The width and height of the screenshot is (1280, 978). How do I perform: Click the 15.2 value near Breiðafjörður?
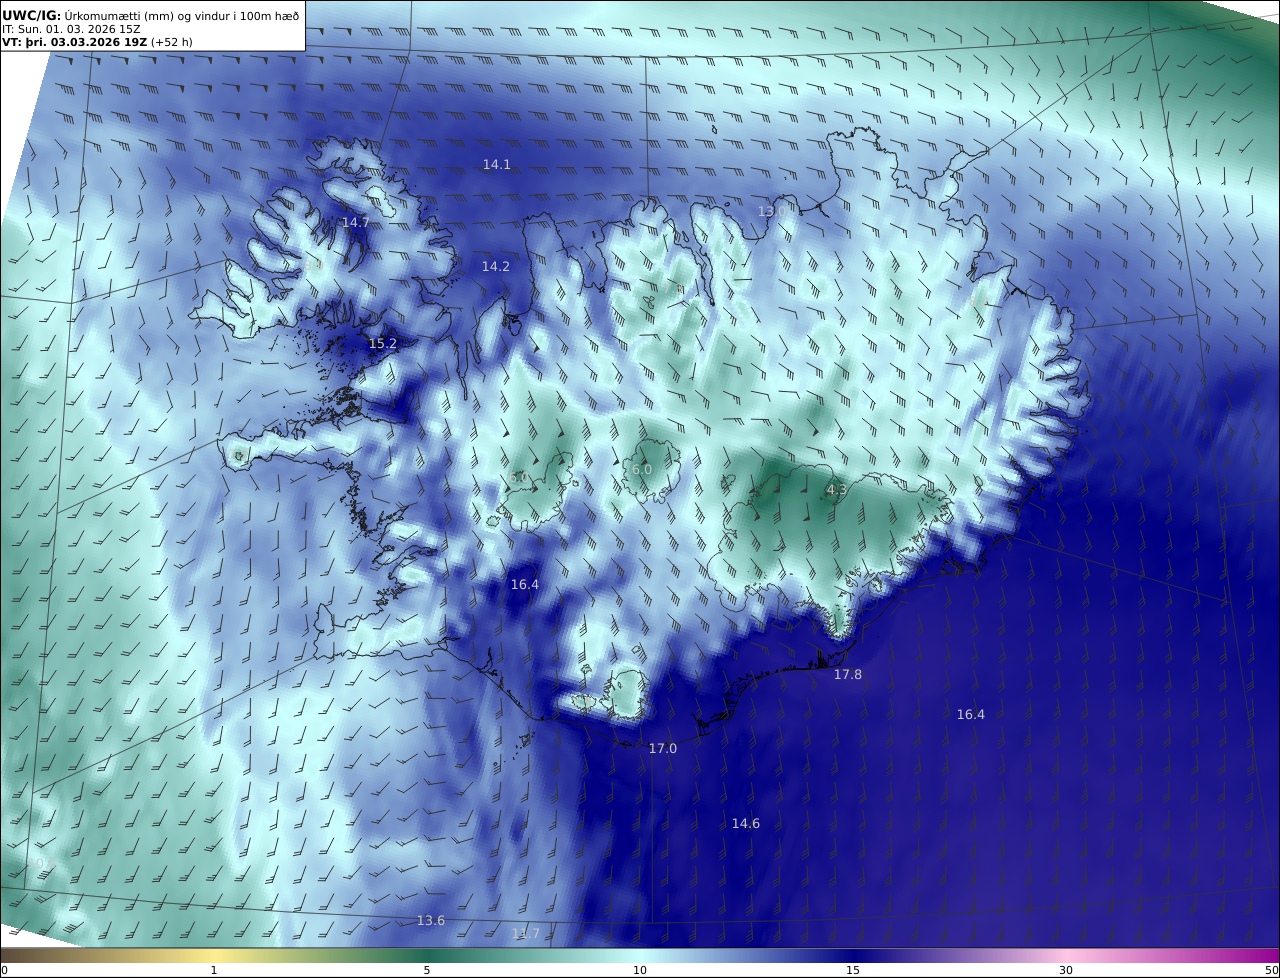click(x=383, y=343)
